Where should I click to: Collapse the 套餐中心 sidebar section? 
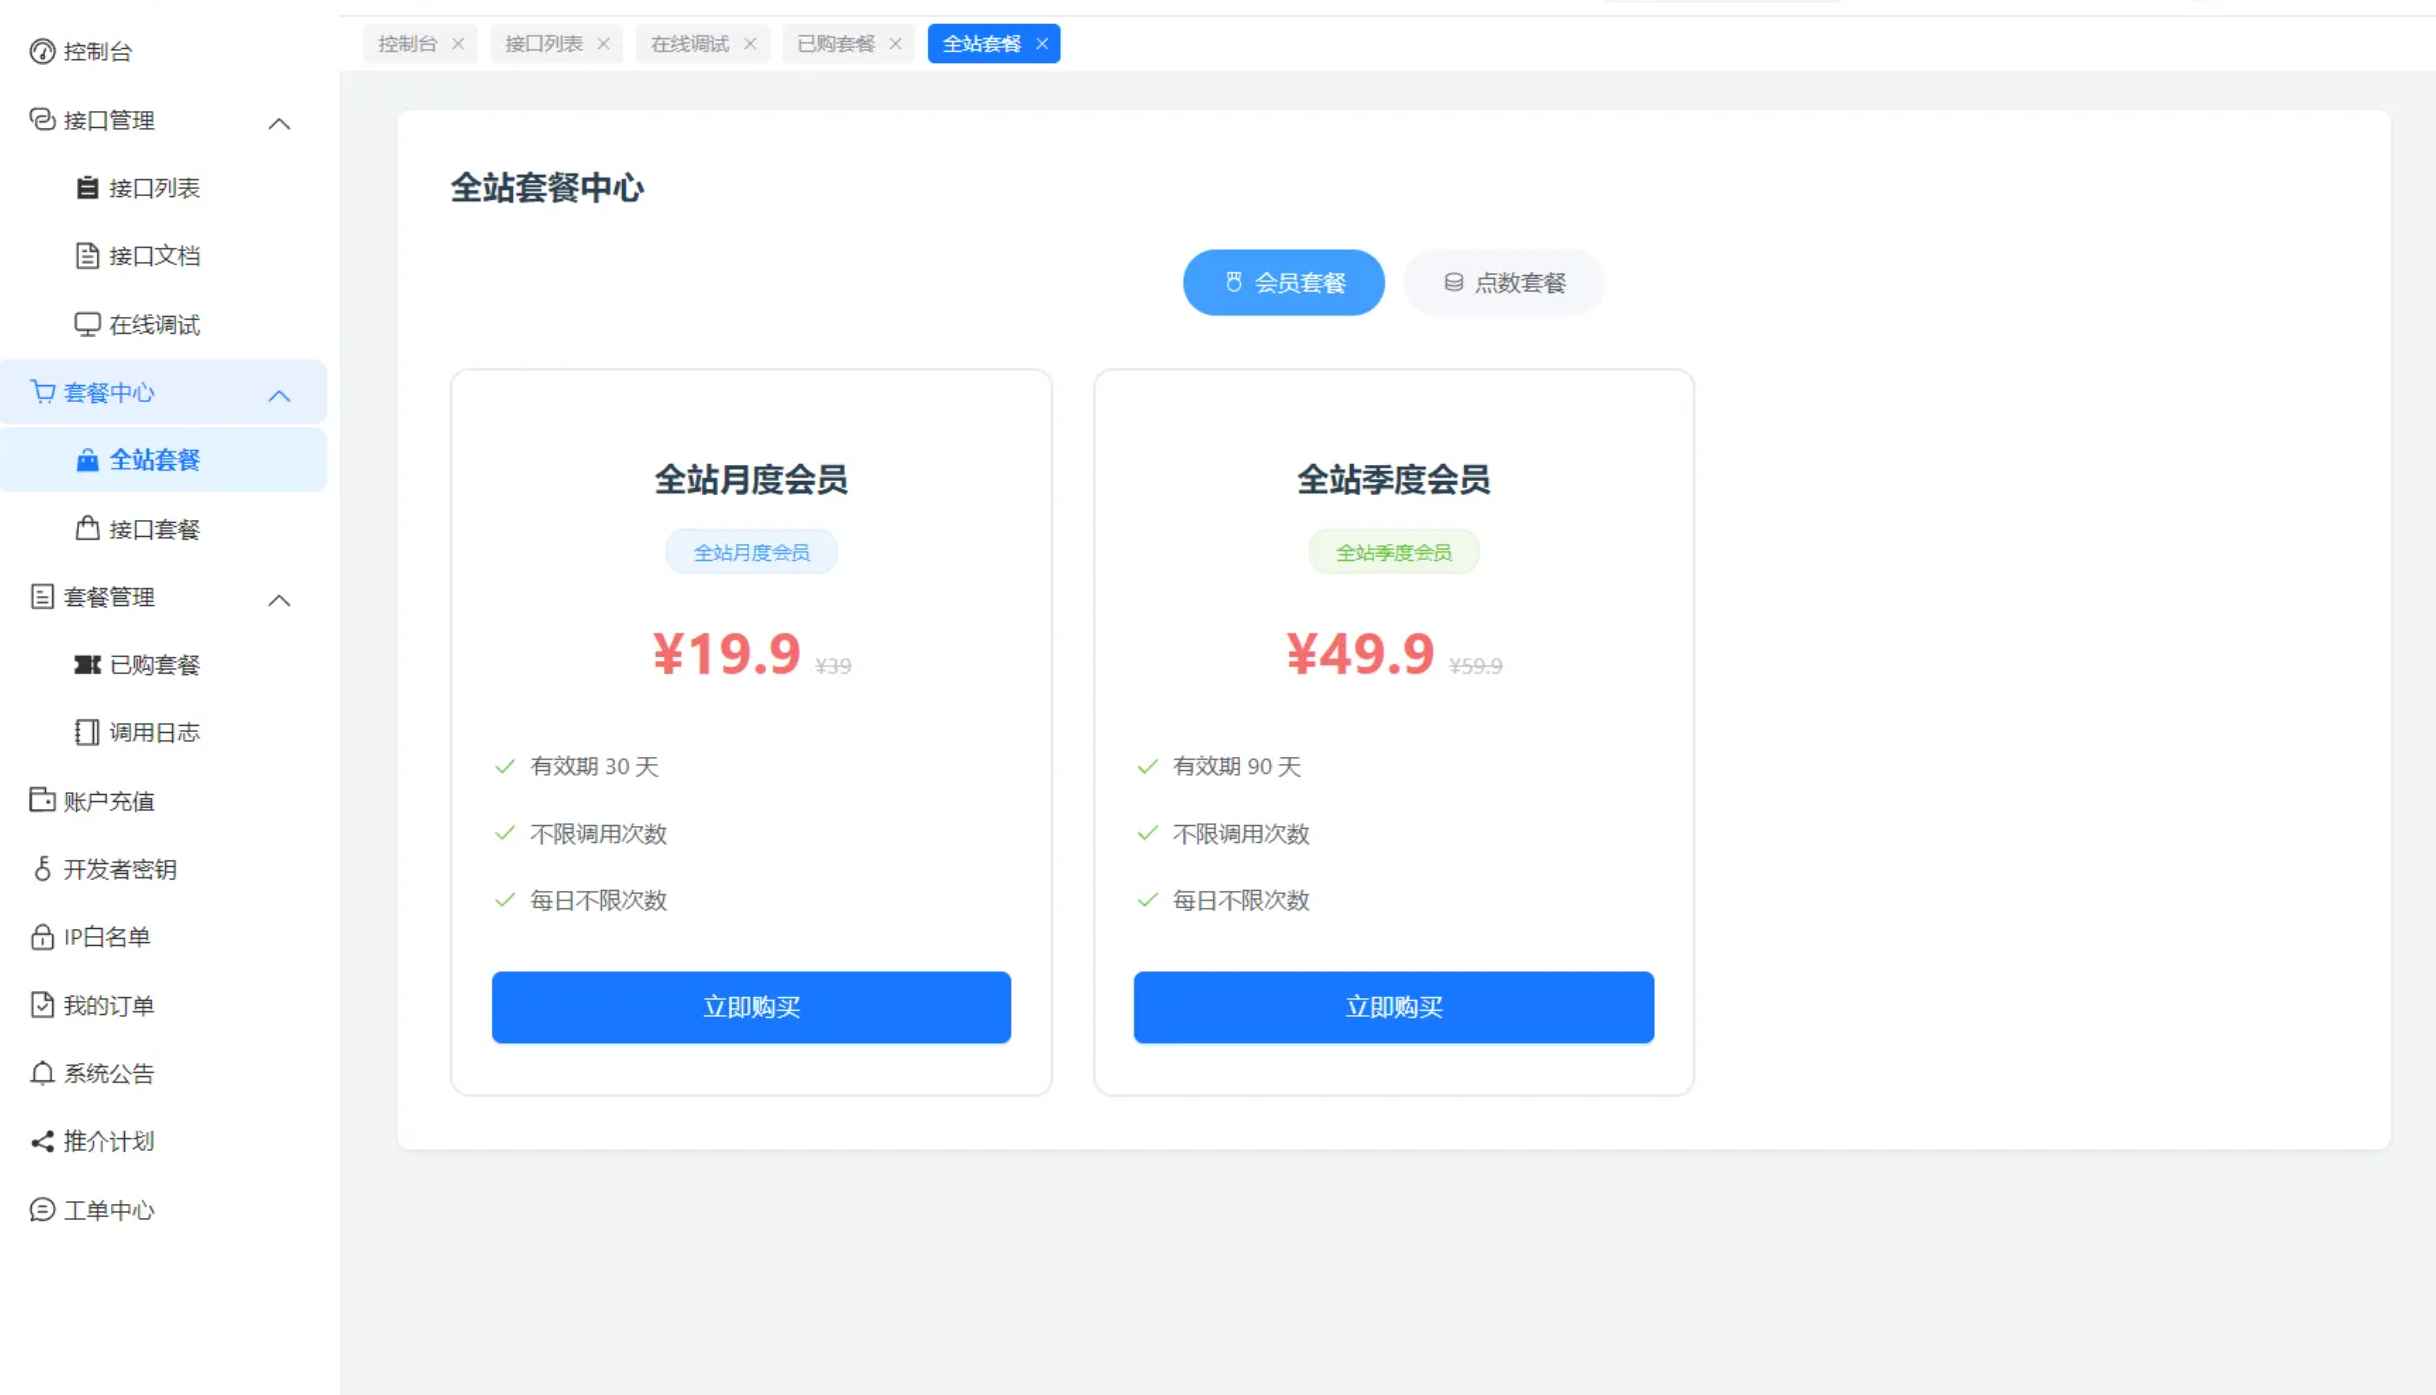click(280, 394)
